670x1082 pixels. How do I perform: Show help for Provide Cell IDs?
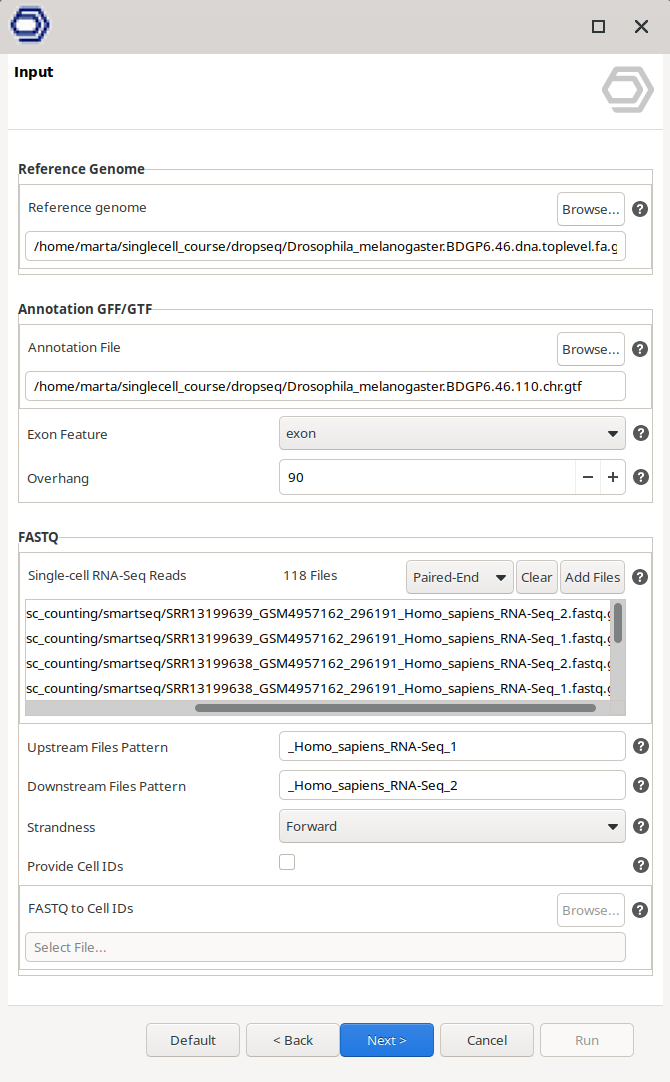tap(640, 865)
